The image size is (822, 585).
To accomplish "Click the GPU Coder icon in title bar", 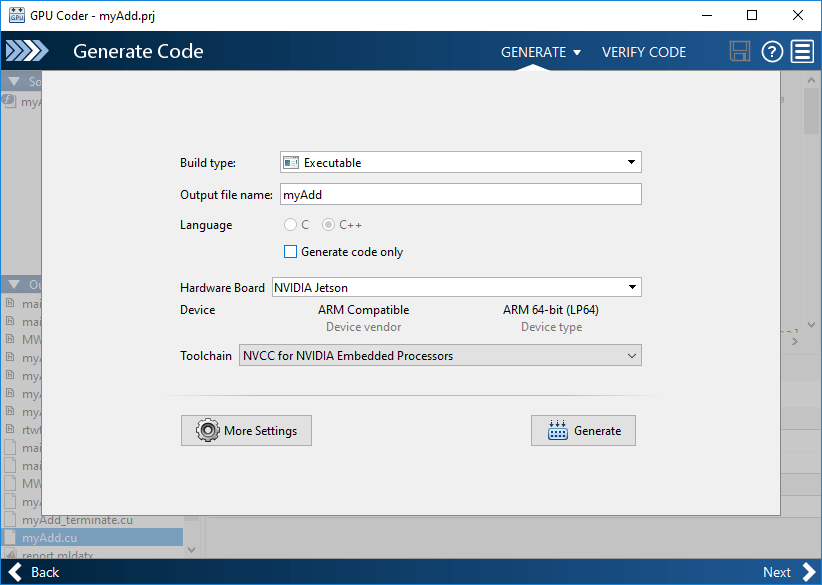I will 15,14.
